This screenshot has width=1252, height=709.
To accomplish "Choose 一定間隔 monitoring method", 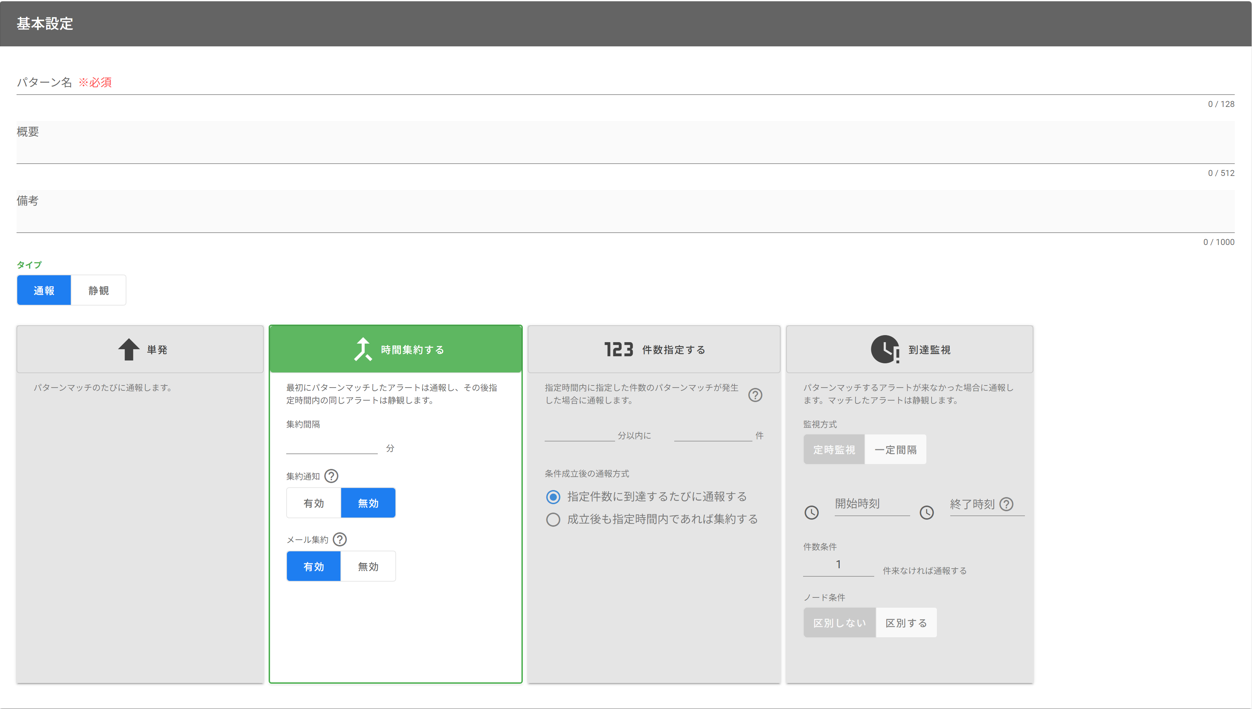I will (x=895, y=450).
